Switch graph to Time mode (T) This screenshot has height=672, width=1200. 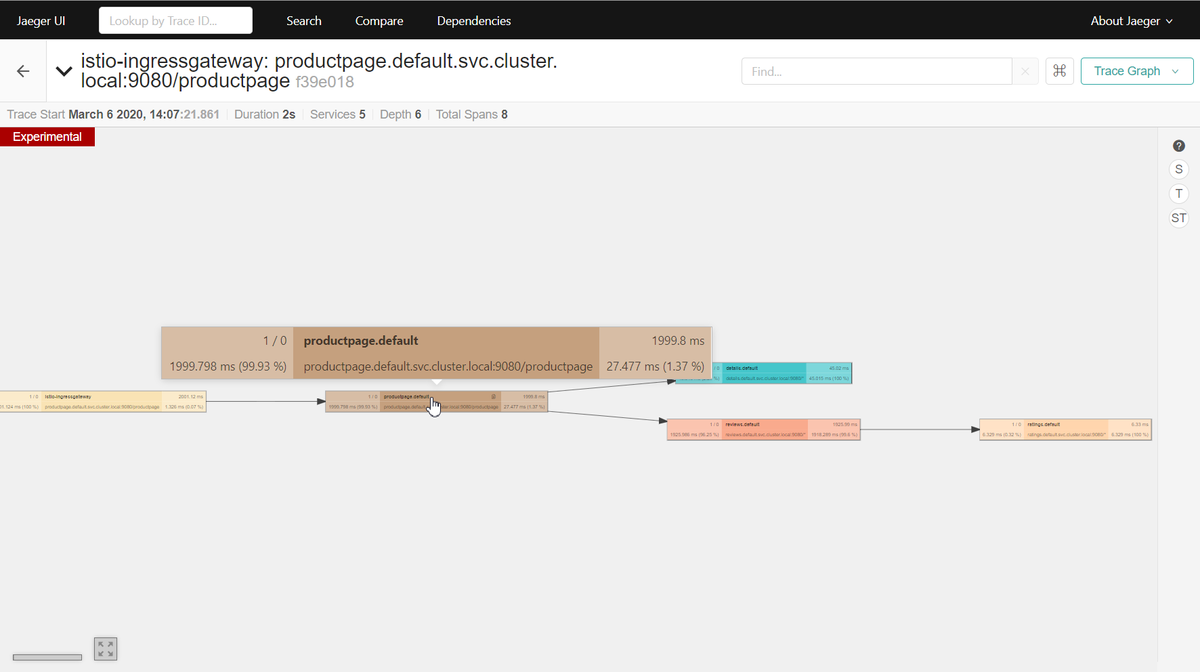click(1179, 193)
